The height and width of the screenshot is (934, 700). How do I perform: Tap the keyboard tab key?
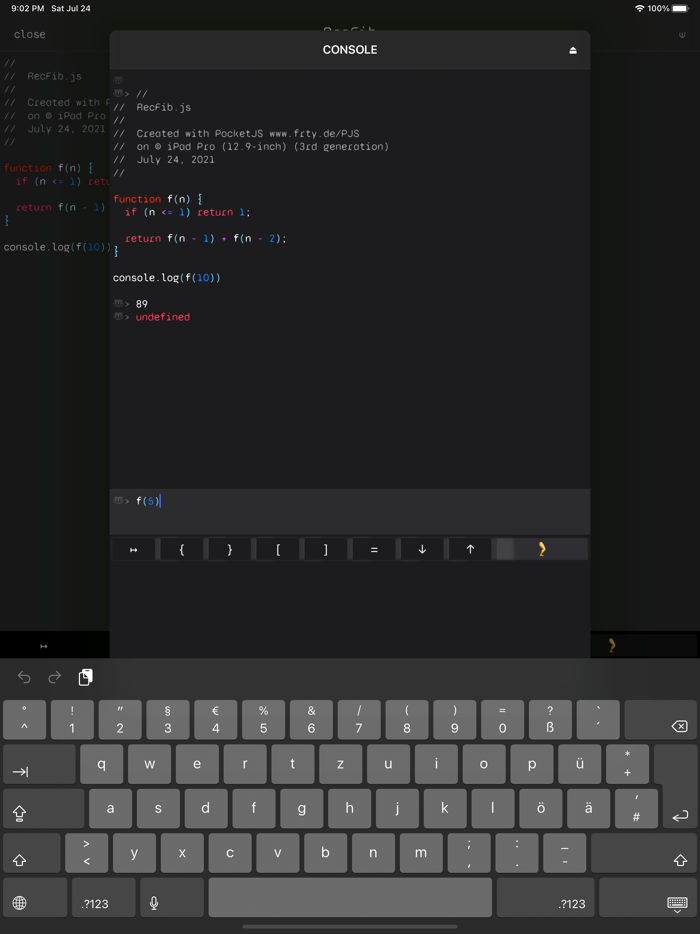point(39,764)
